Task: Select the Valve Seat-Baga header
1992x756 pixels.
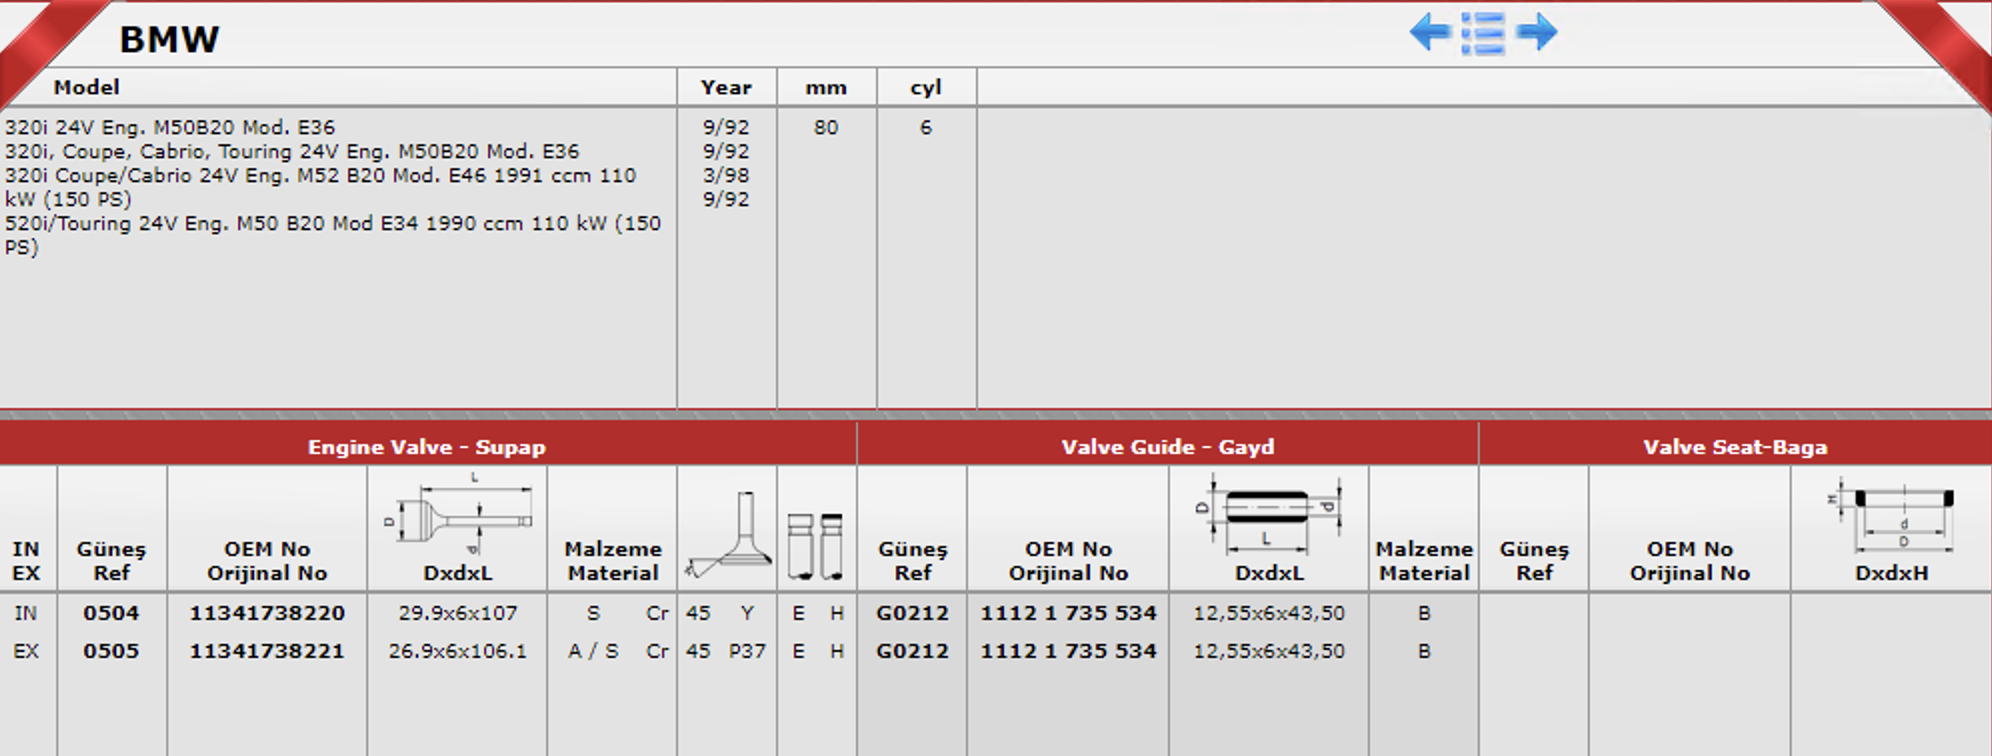Action: (1735, 447)
